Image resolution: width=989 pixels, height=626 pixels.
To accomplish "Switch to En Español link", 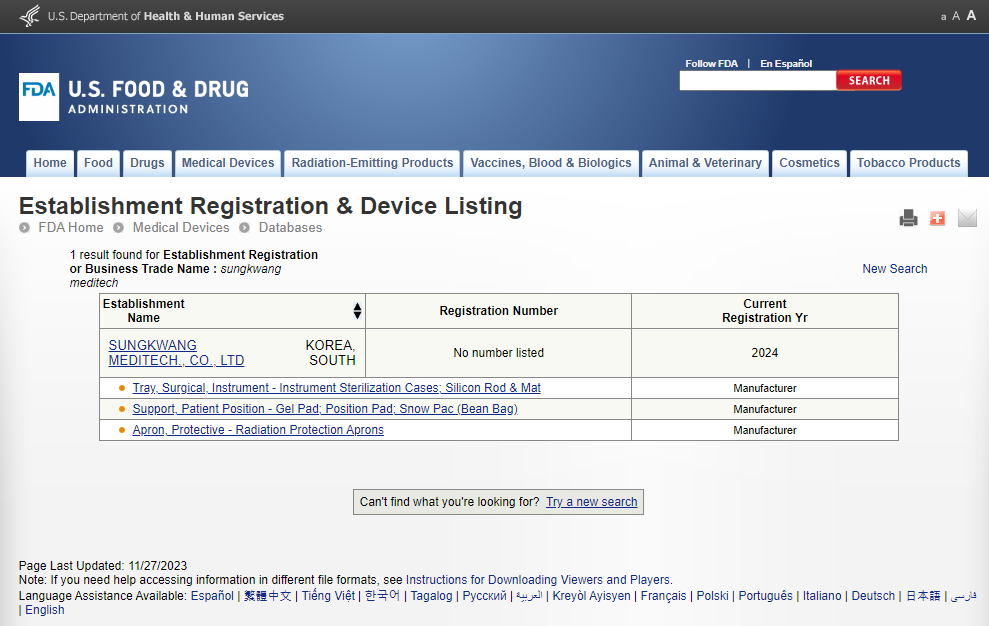I will click(x=786, y=64).
